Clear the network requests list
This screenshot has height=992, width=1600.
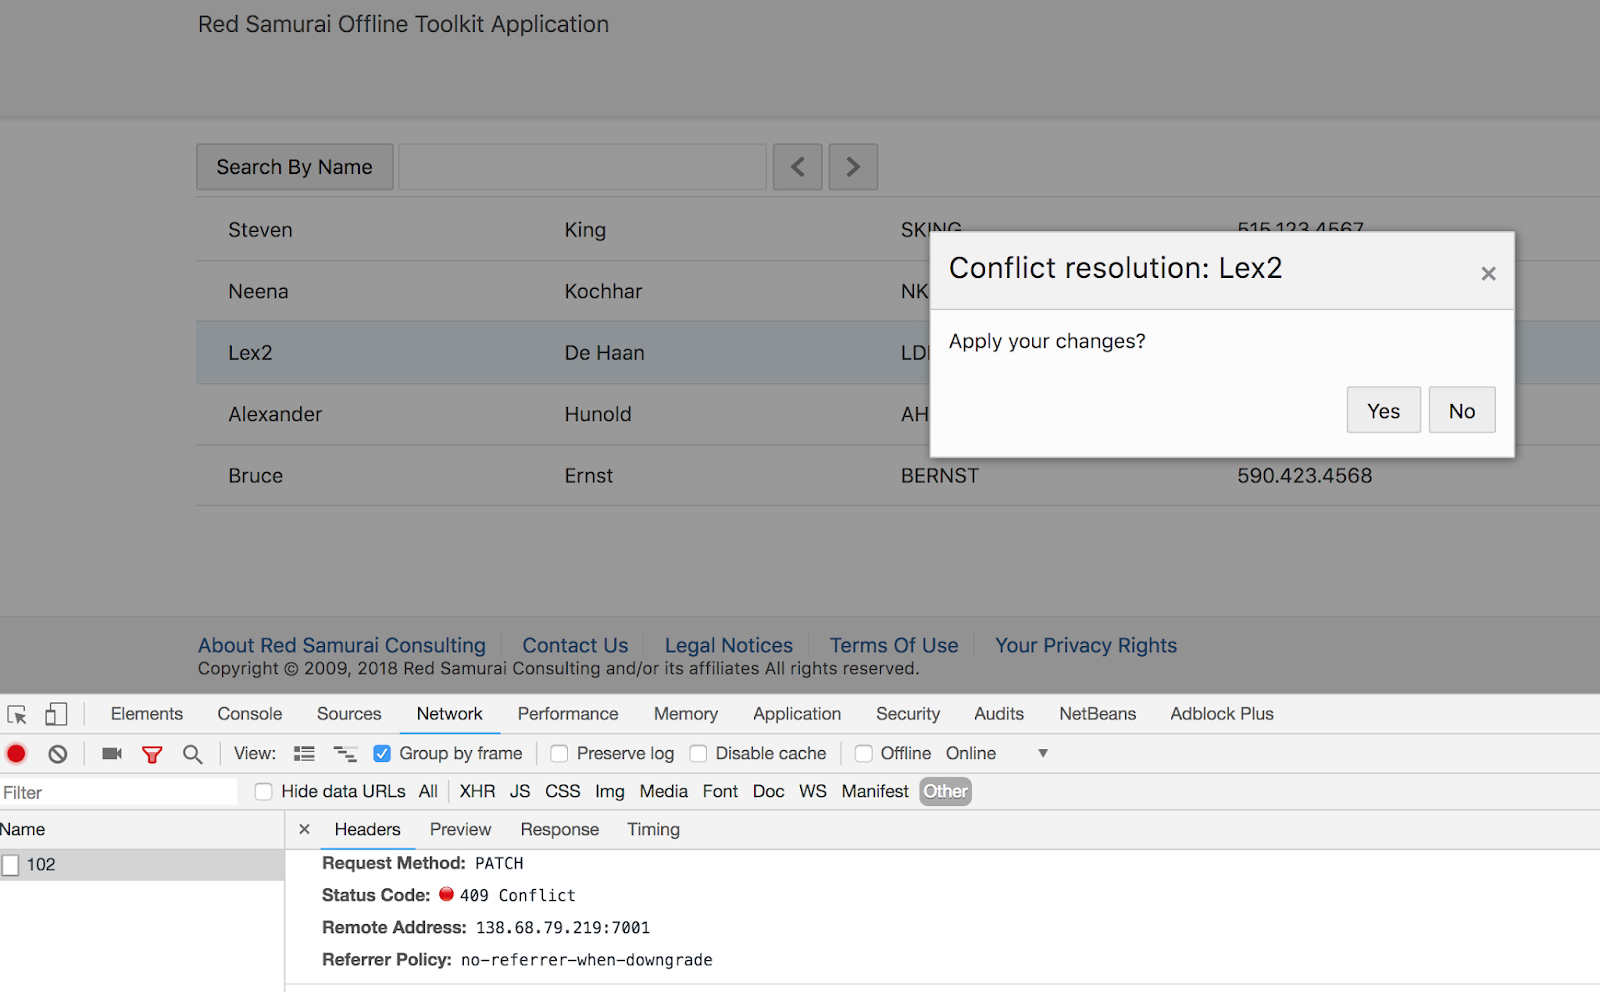tap(57, 753)
